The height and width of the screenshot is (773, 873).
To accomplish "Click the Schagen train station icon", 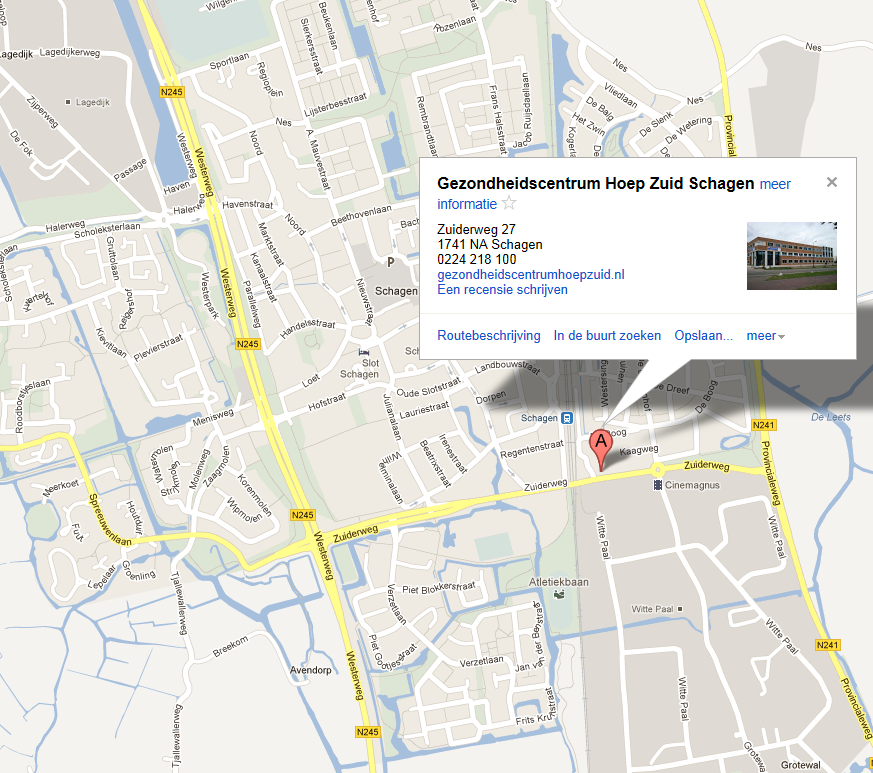I will pyautogui.click(x=567, y=418).
